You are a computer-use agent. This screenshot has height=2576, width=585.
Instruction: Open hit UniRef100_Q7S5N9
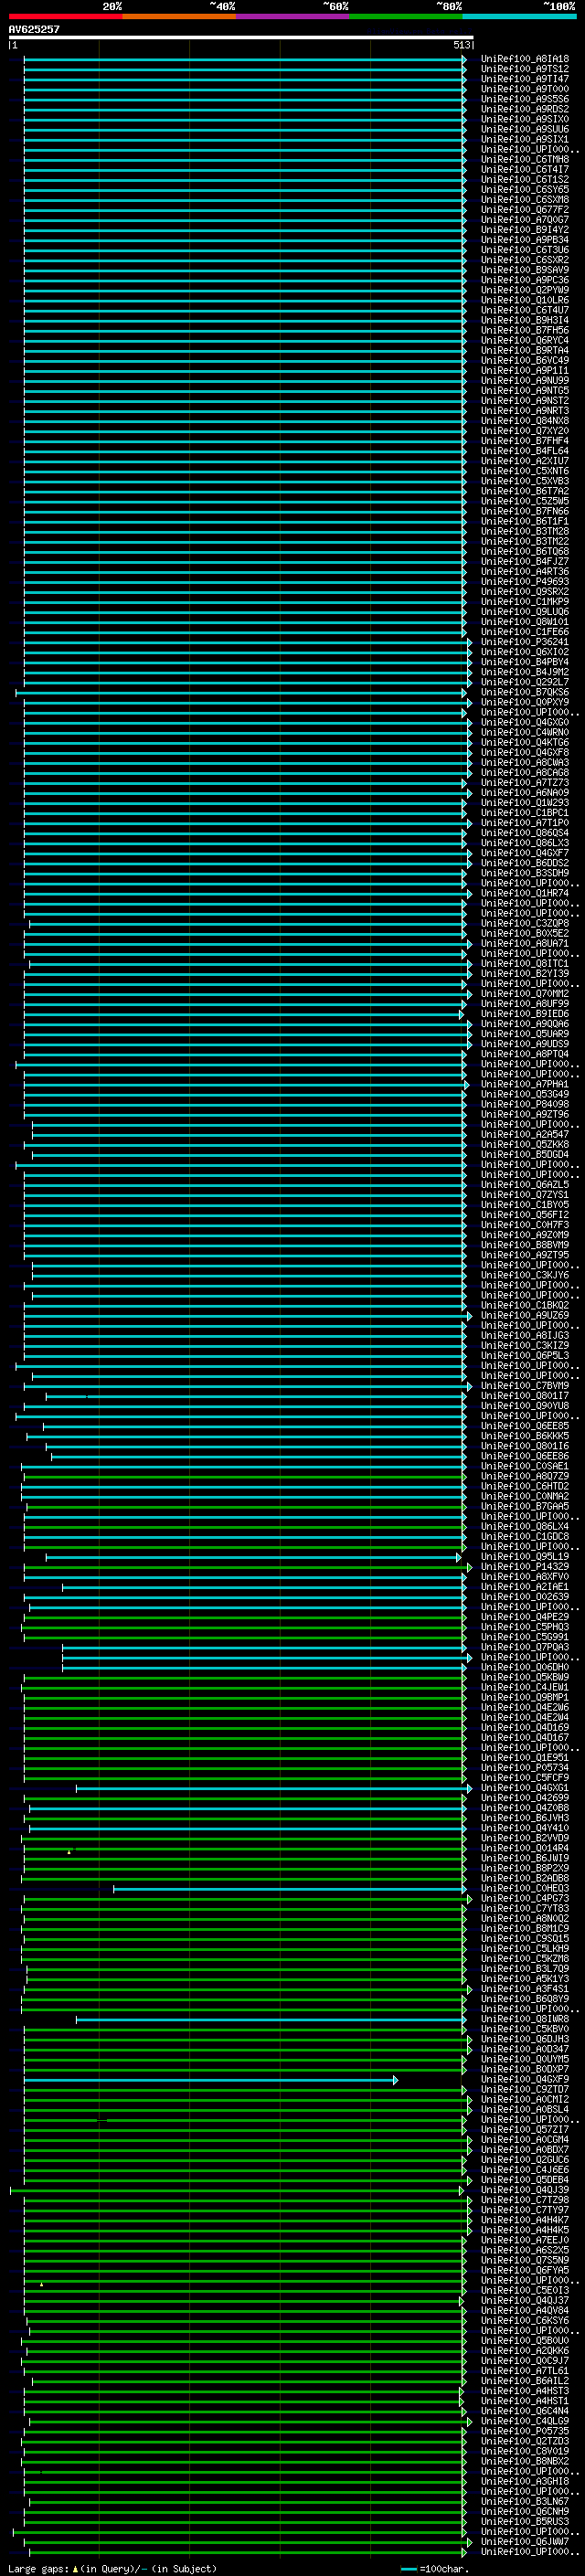pyautogui.click(x=525, y=2260)
